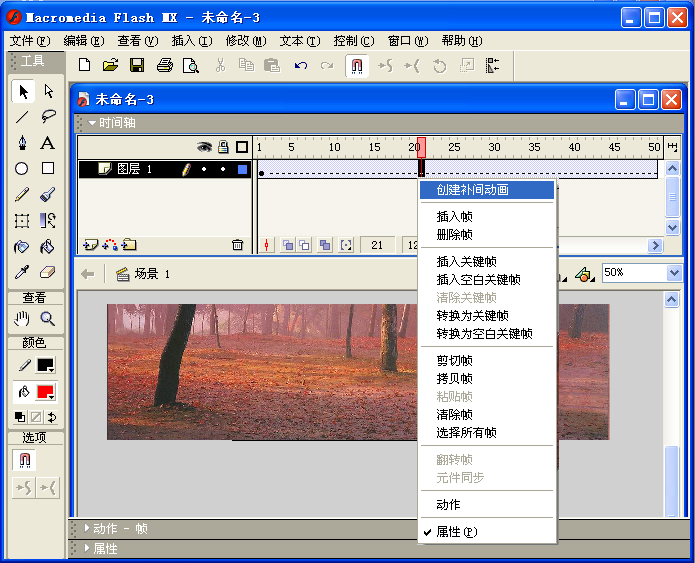Select the Line tool
The height and width of the screenshot is (563, 695).
point(22,117)
